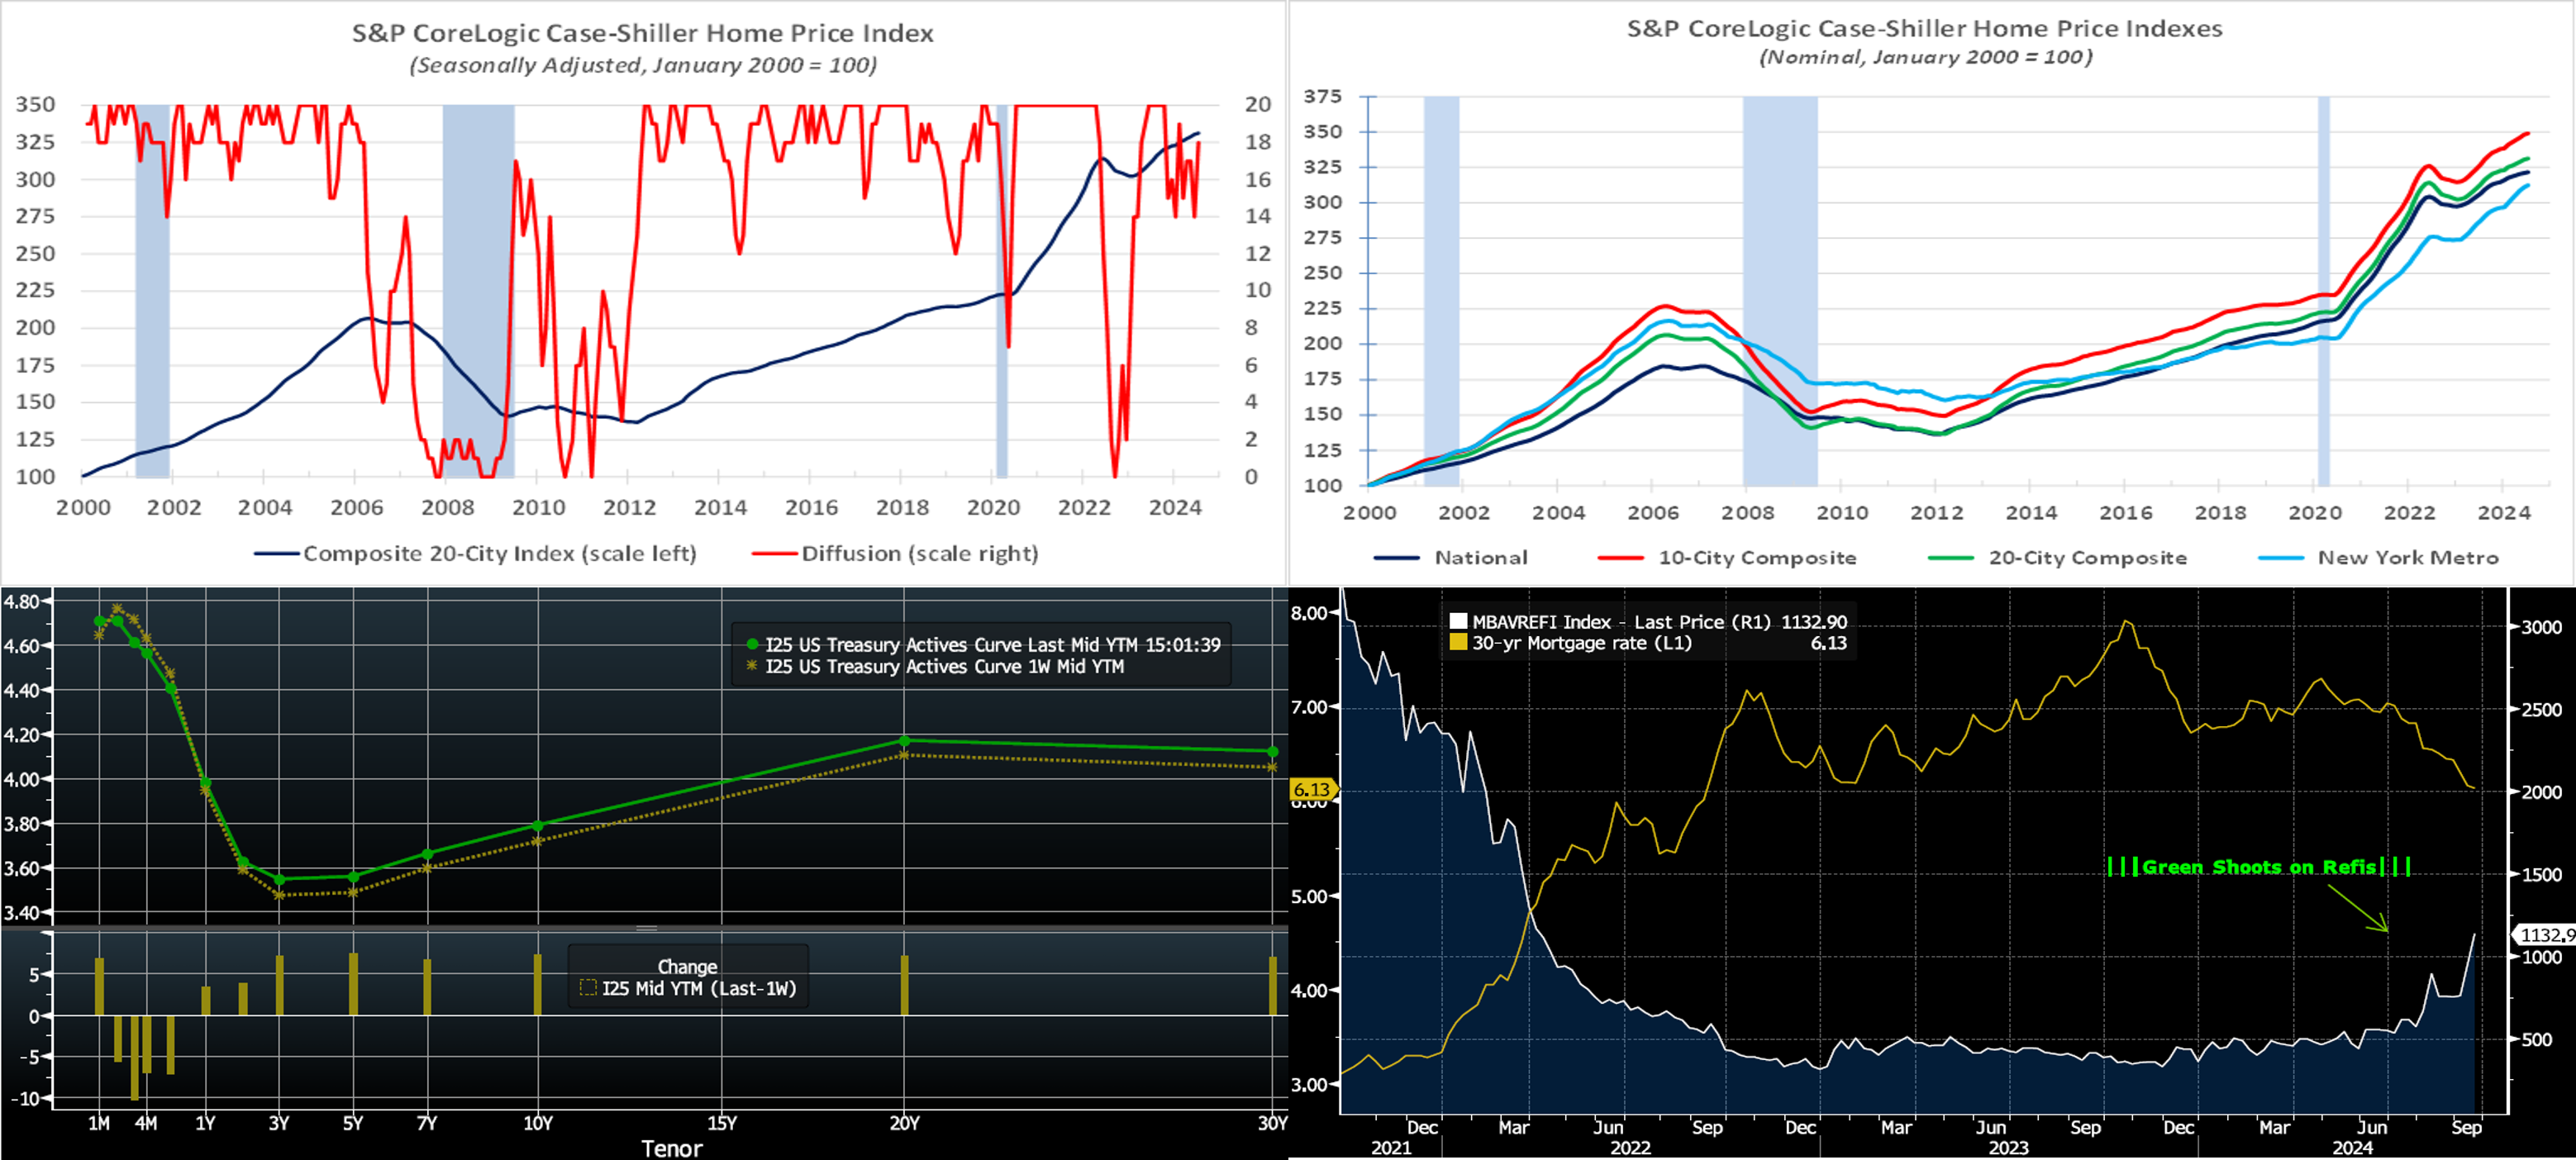
Task: Click the white MBAVREFI Index legend square
Action: point(1458,622)
